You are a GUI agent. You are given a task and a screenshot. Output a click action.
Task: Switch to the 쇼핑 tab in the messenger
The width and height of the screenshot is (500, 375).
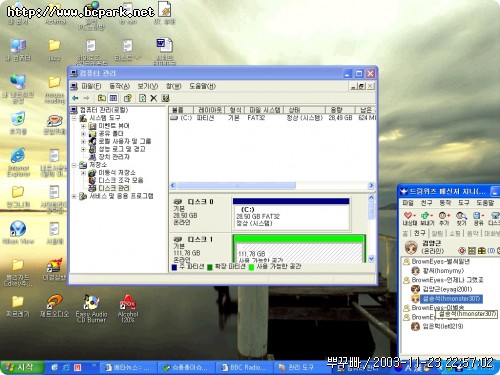(455, 233)
